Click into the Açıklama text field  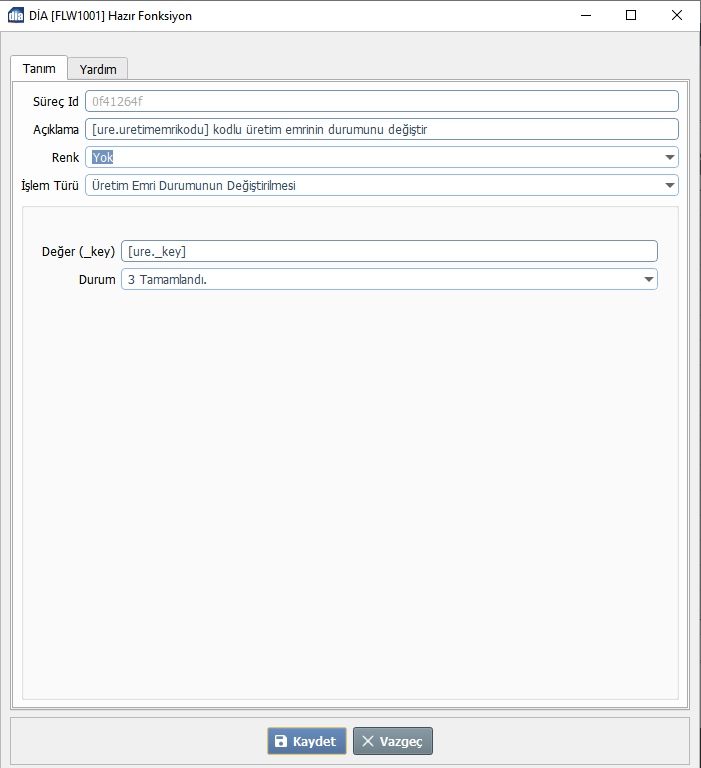pyautogui.click(x=381, y=129)
